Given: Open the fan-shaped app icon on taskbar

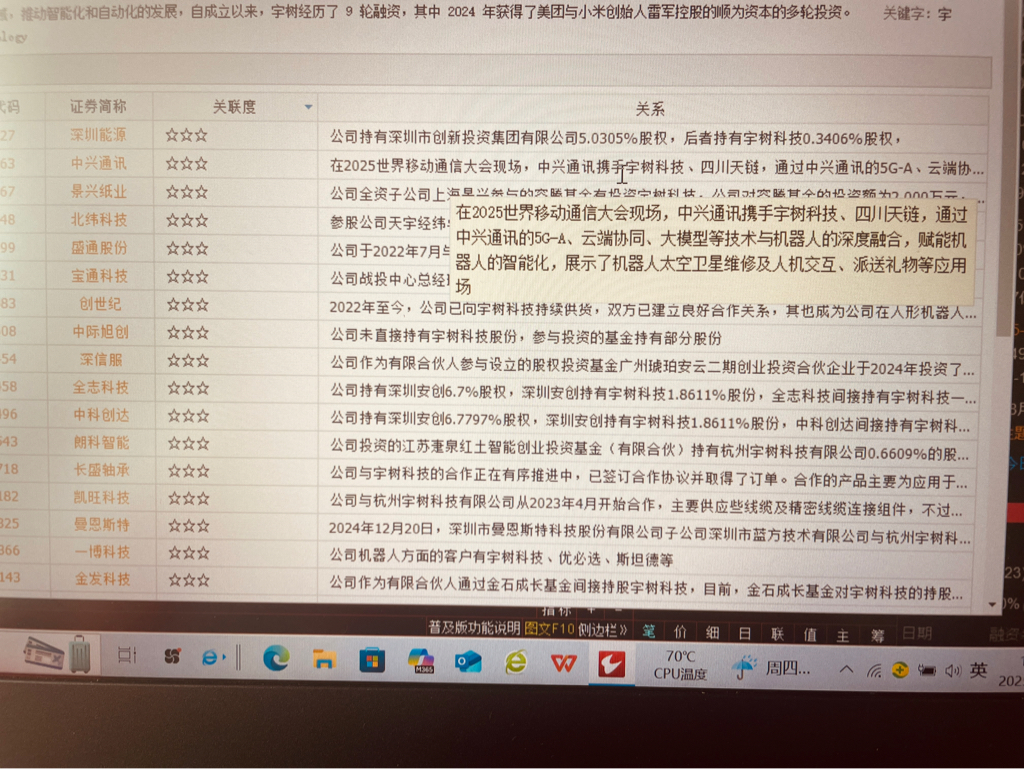Looking at the screenshot, I should click(172, 656).
